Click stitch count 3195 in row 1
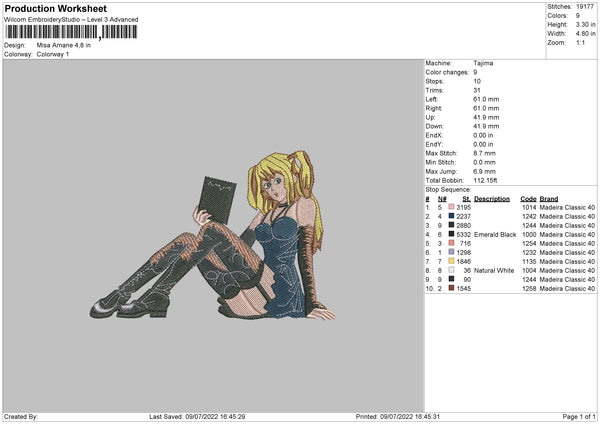The height and width of the screenshot is (424, 600). coord(463,207)
